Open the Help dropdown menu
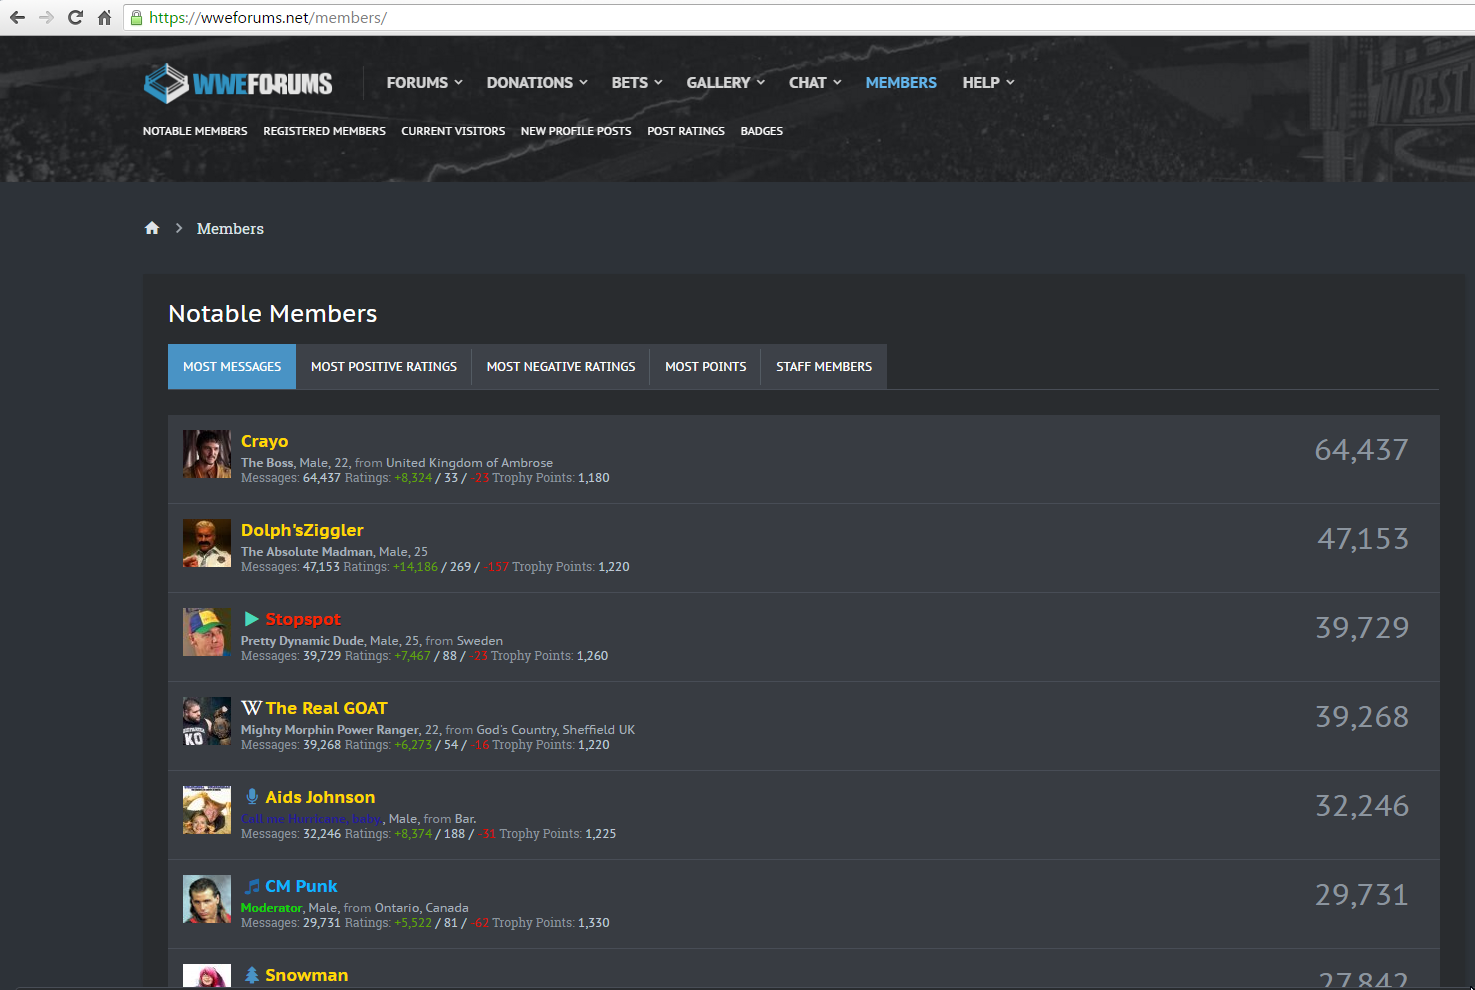This screenshot has height=990, width=1475. 988,83
